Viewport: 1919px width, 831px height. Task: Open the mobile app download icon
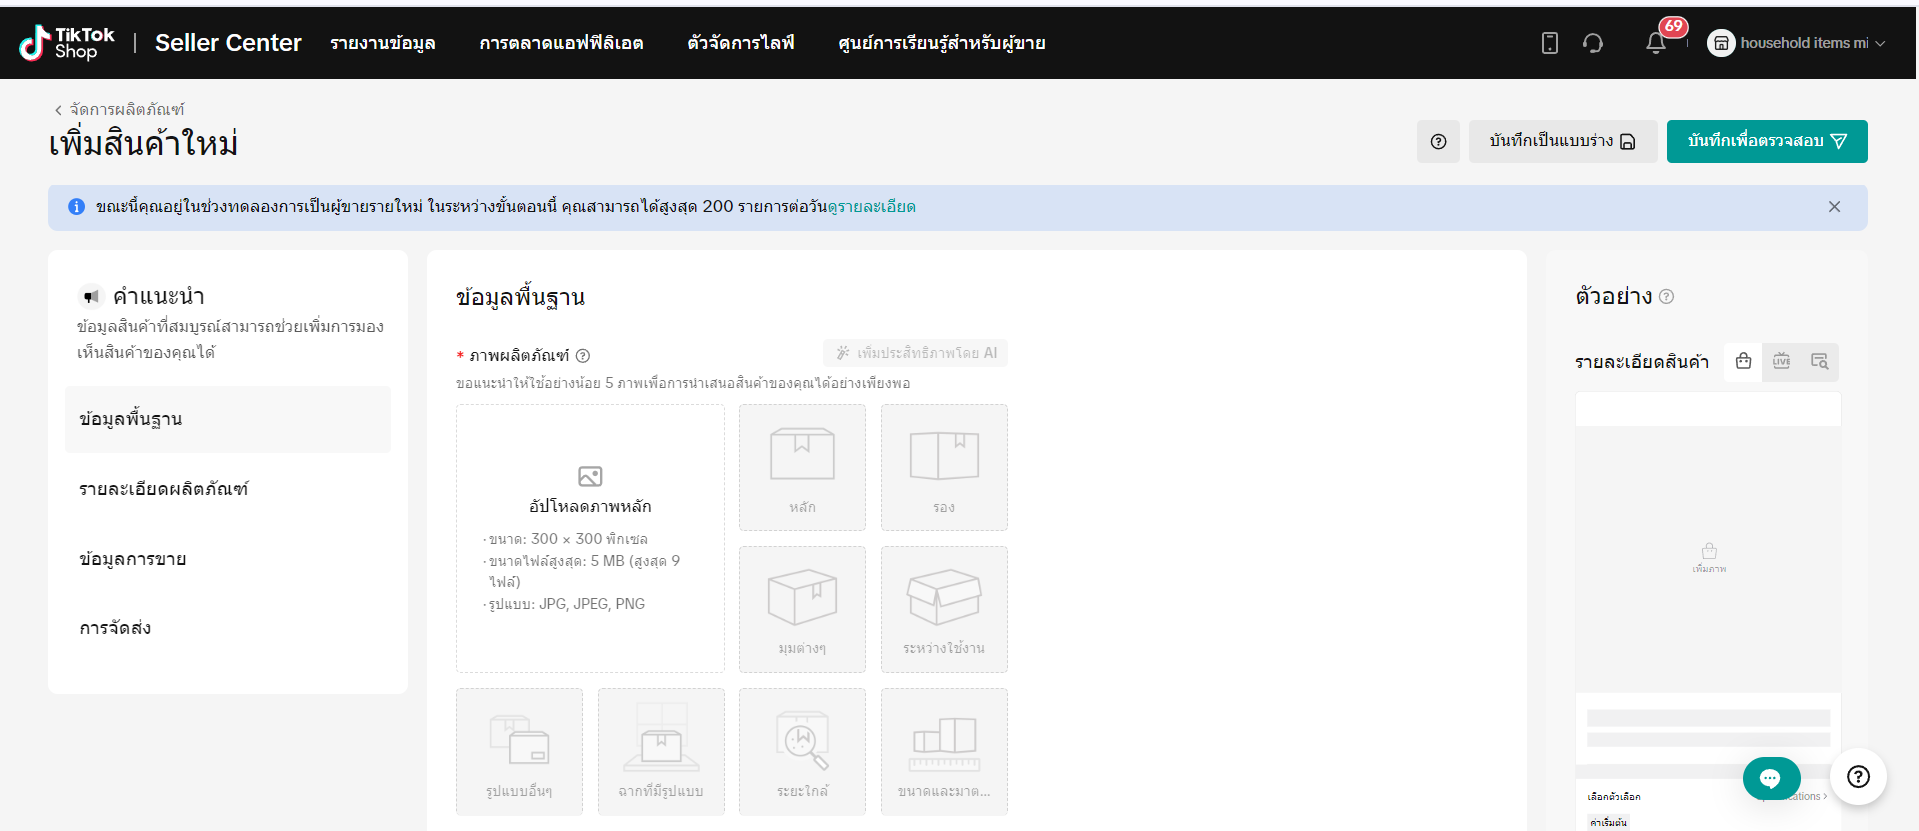1549,43
